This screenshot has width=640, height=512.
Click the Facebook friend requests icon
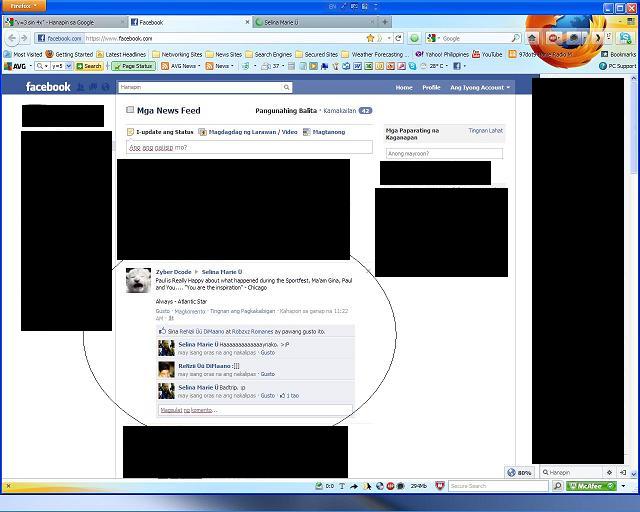click(x=81, y=87)
